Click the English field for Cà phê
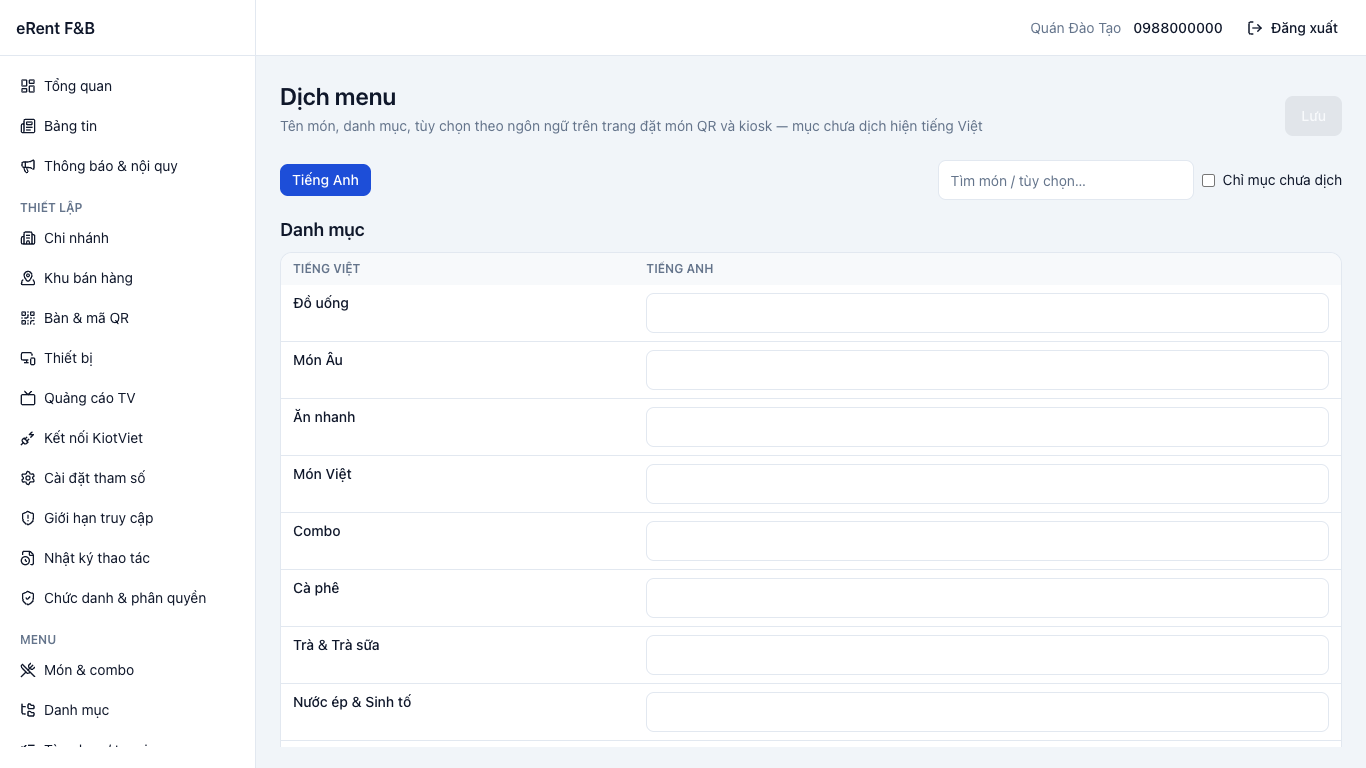Viewport: 1366px width, 768px height. 987,598
